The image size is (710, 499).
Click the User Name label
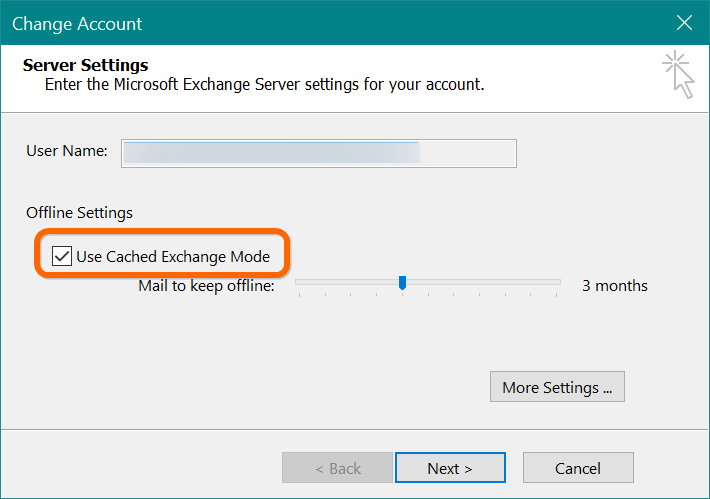[66, 151]
